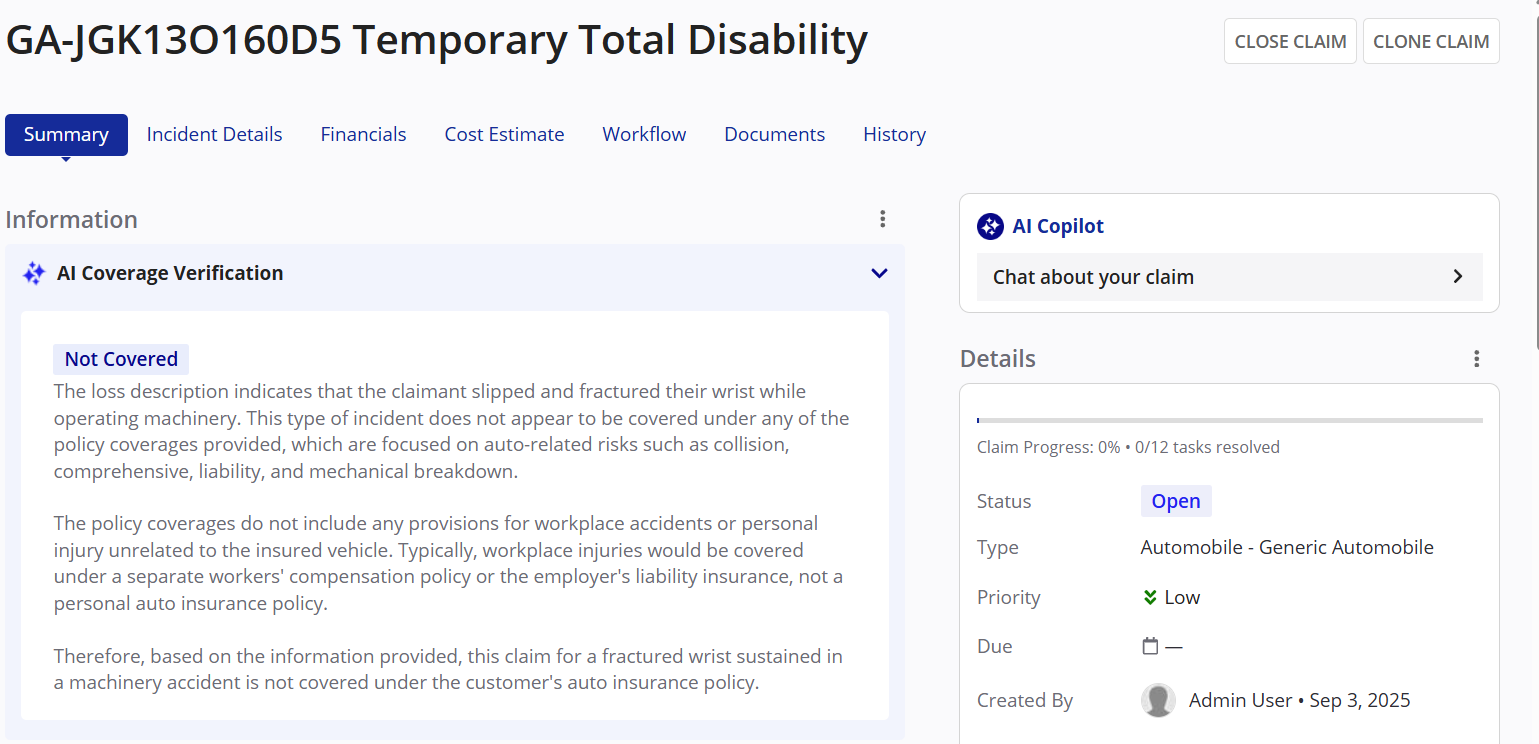
Task: Click the 'AI Coverage Verification' heading text
Action: coord(170,273)
